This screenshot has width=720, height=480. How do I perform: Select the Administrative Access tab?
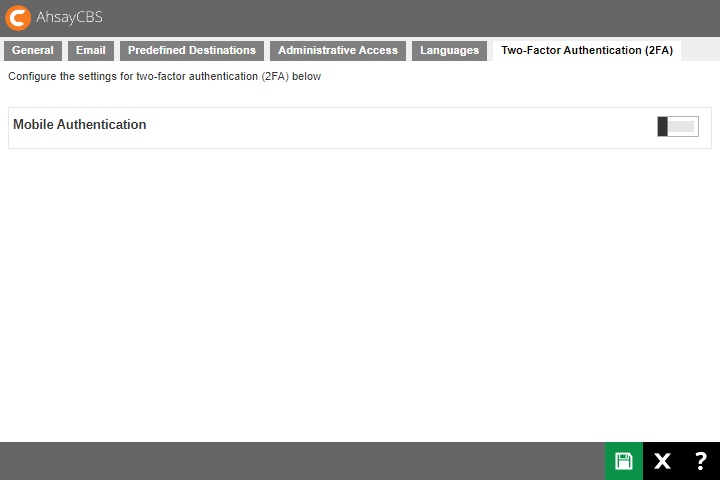[338, 51]
